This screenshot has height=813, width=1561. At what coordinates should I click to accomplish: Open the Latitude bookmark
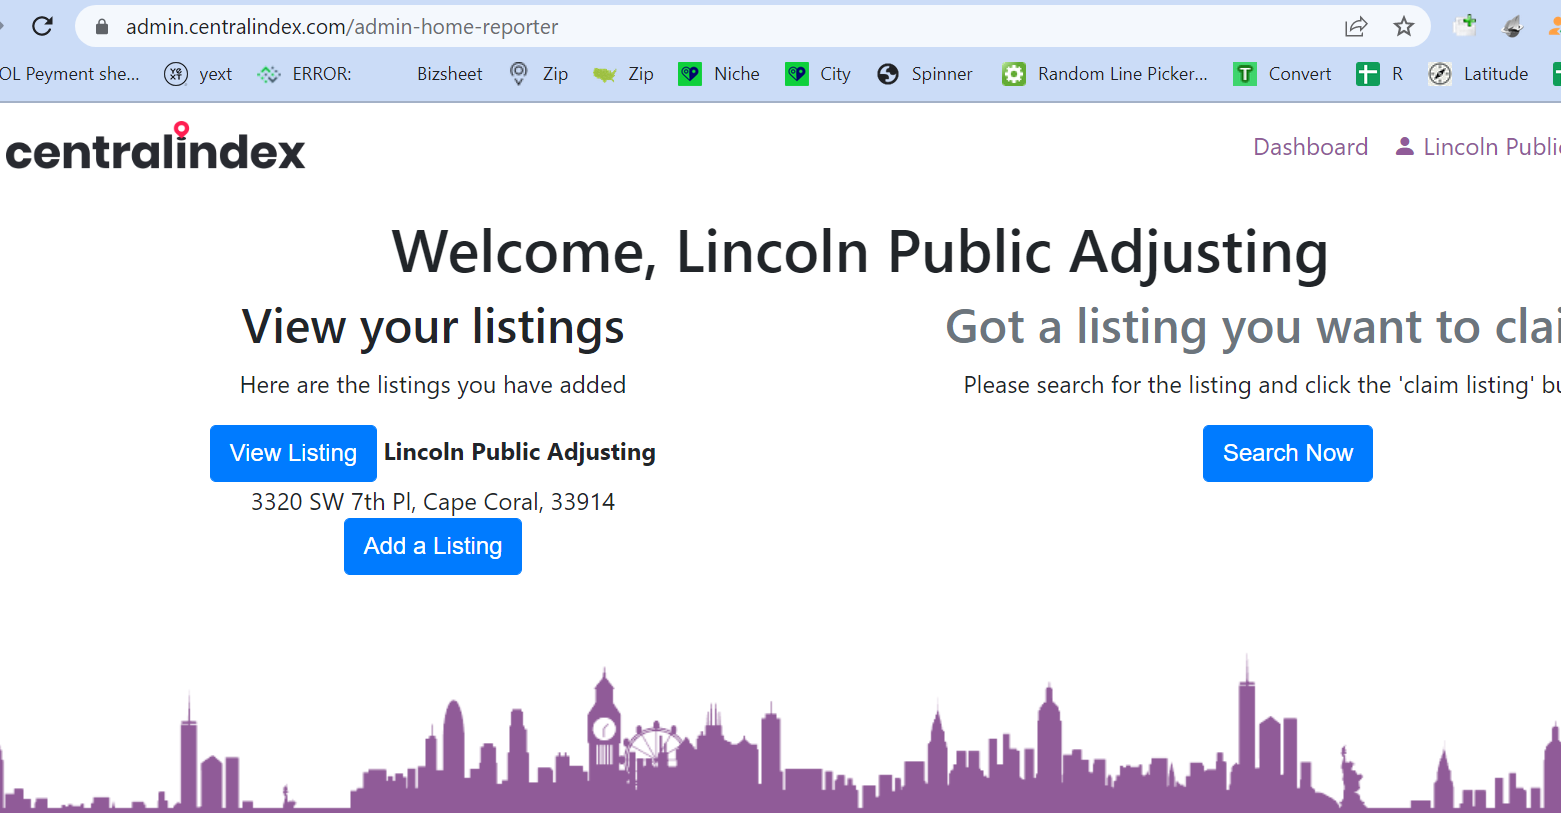point(1478,74)
